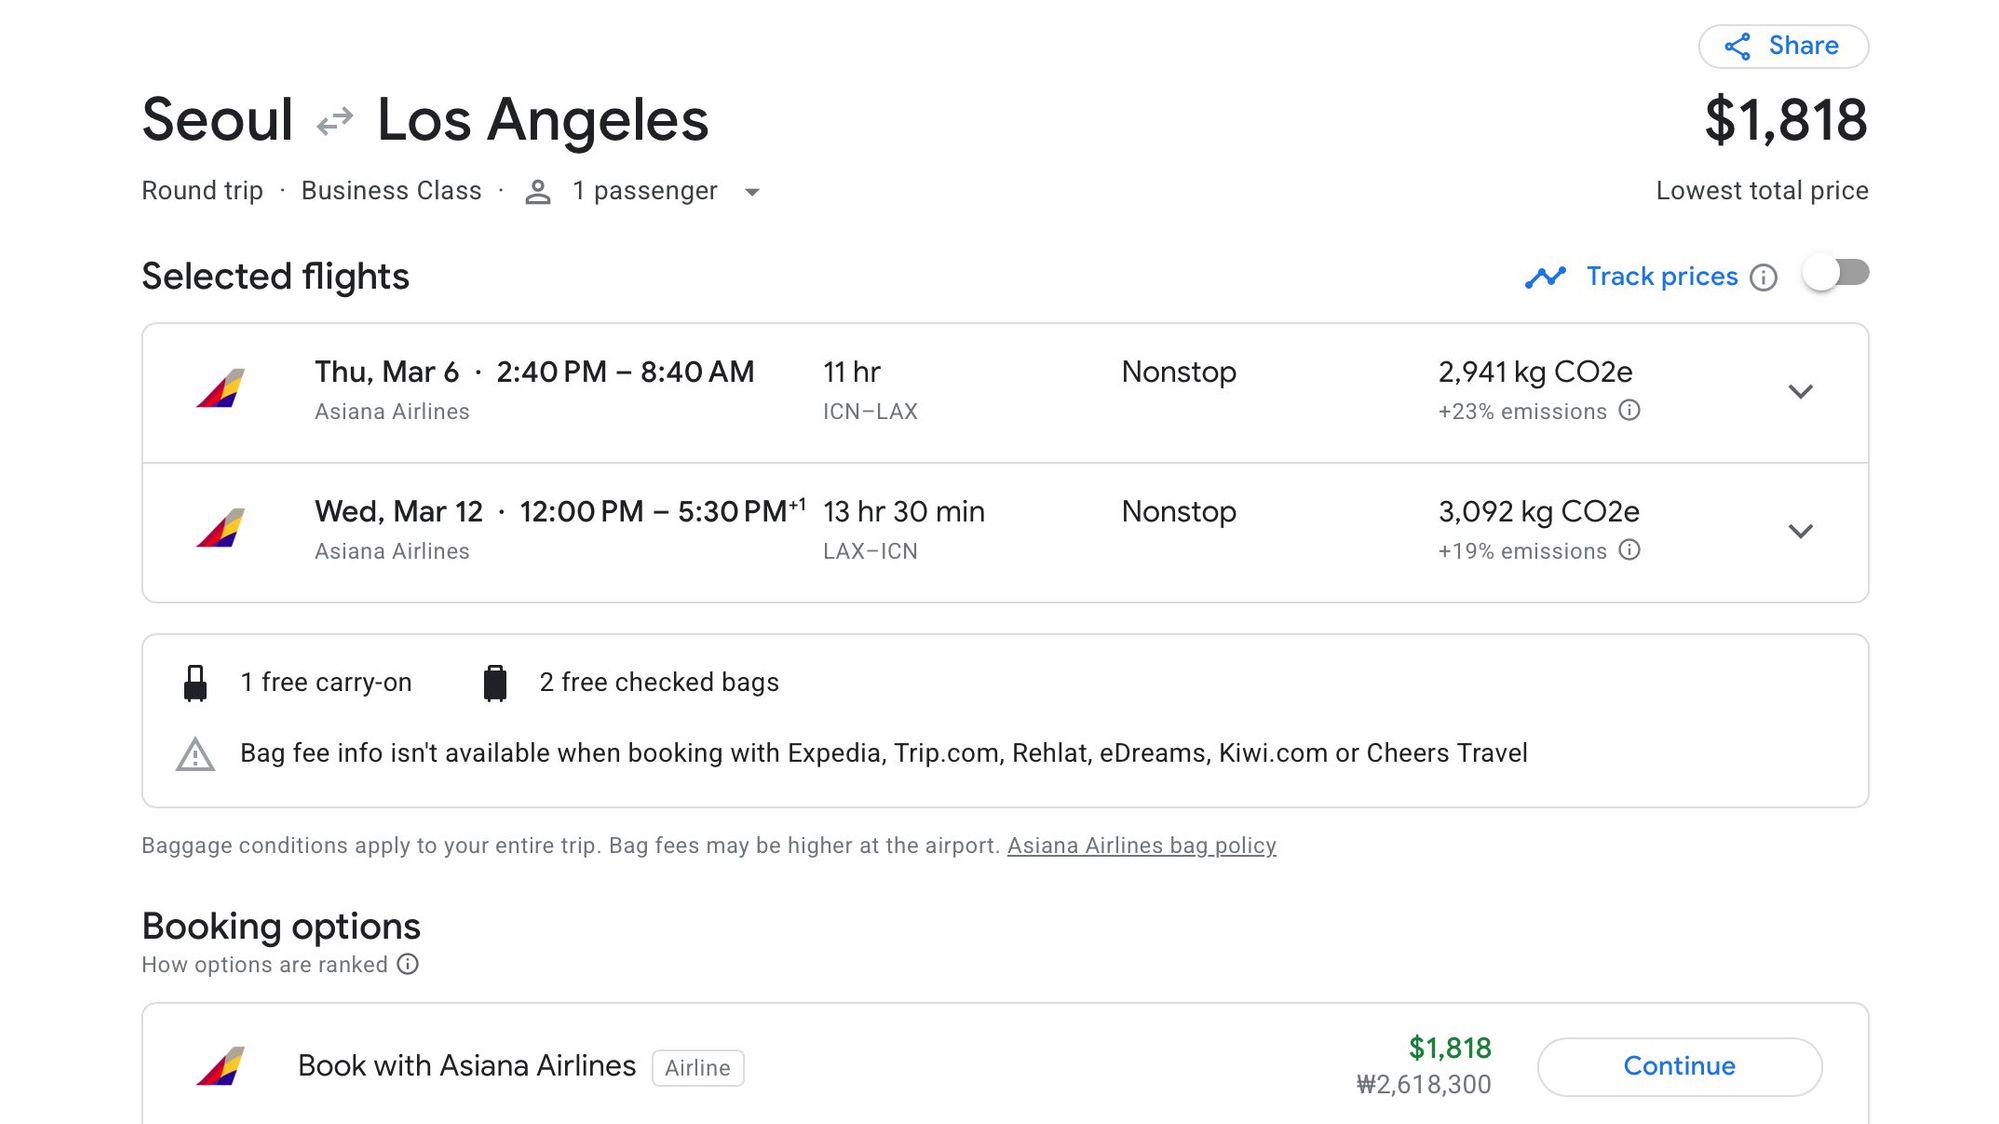Toggle the Track prices switch

pos(1836,273)
